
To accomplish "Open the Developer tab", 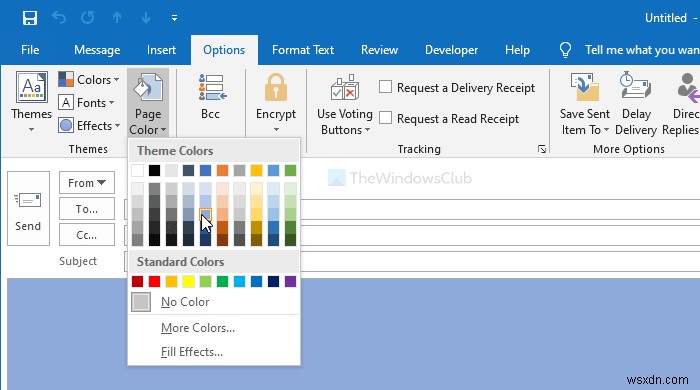I will tap(451, 50).
